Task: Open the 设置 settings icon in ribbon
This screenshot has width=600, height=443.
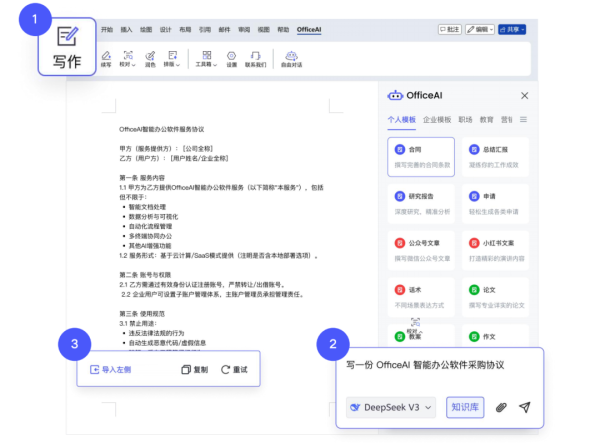Action: [232, 59]
